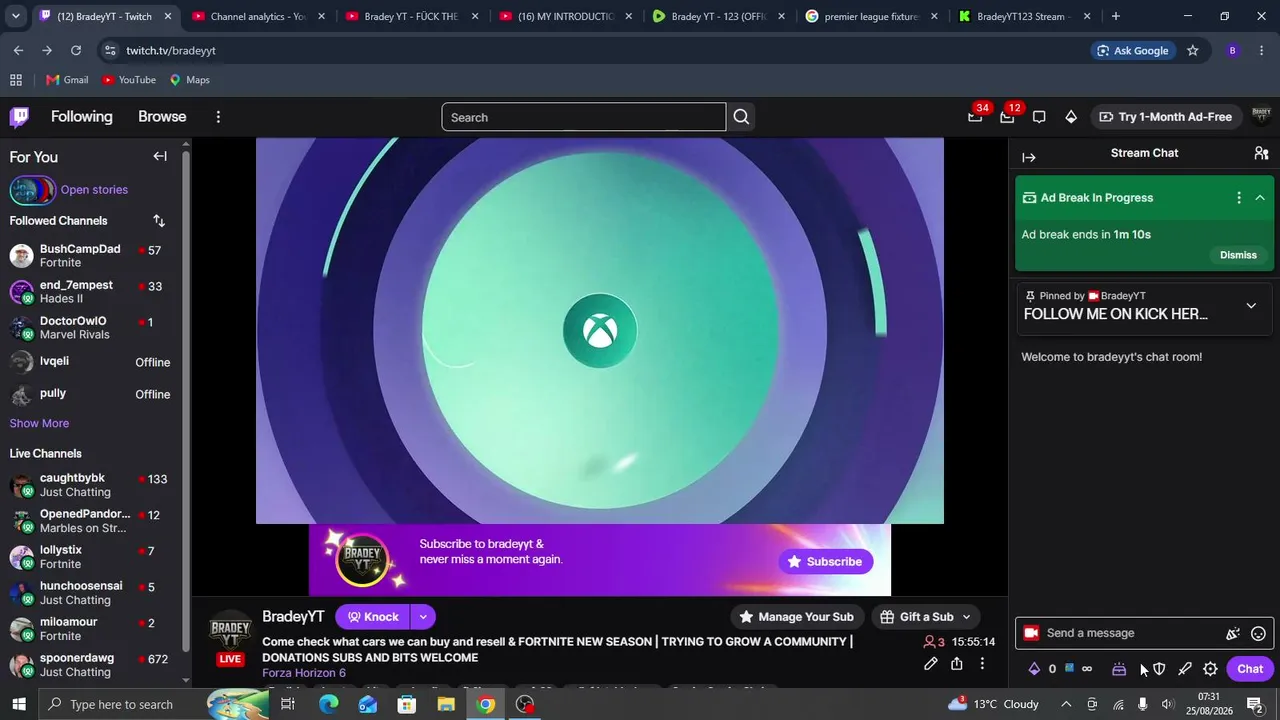This screenshot has height=720, width=1280.
Task: Open the YouTube bookmark
Action: (x=129, y=80)
